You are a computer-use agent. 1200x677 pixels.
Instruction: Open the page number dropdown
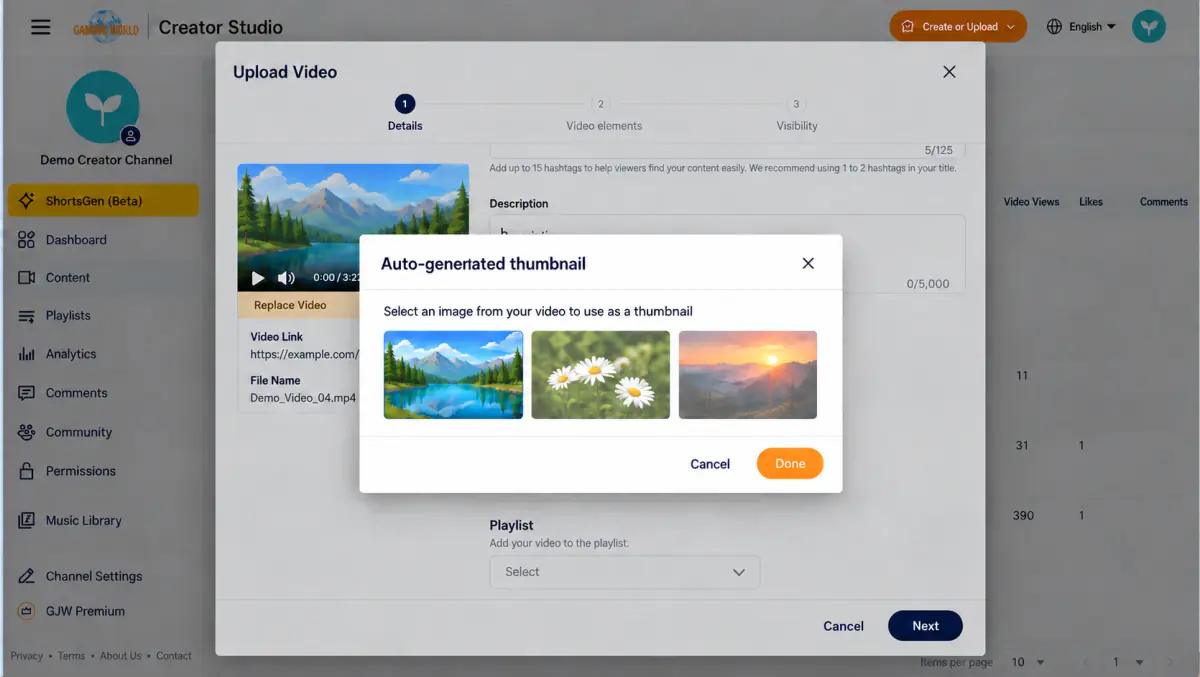[x=1129, y=662]
